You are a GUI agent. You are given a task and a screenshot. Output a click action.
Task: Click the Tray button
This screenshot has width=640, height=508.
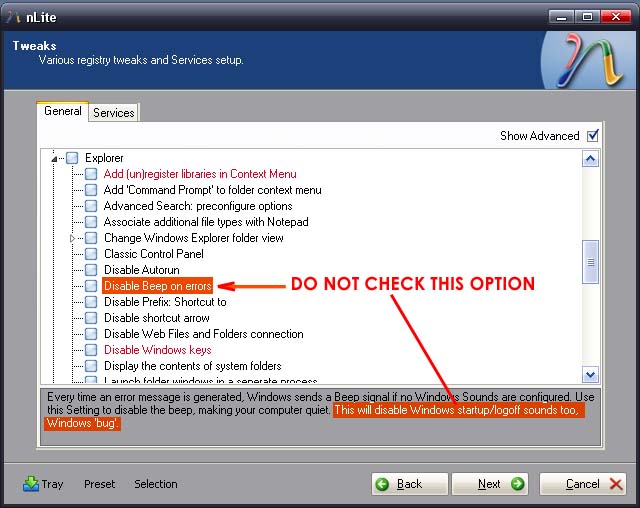pyautogui.click(x=43, y=484)
